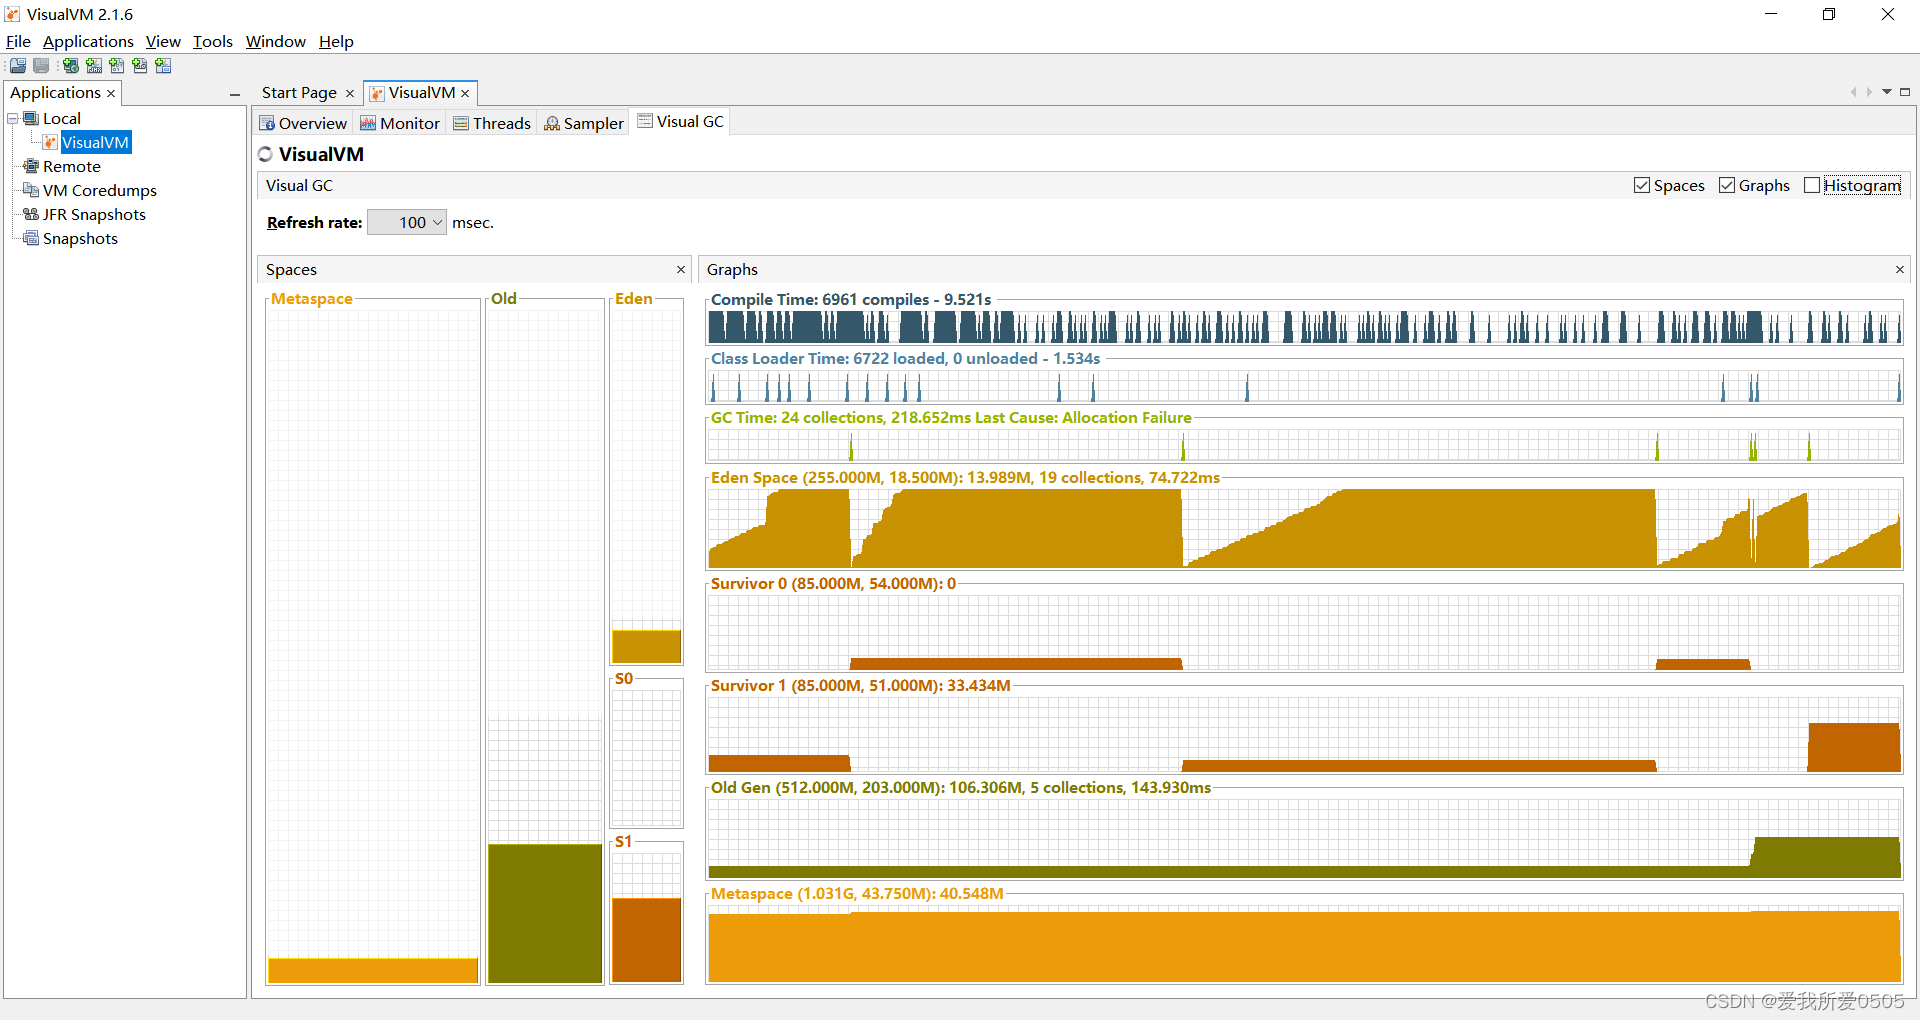Click the Eden space bar in Spaces
This screenshot has width=1920, height=1020.
click(x=647, y=646)
